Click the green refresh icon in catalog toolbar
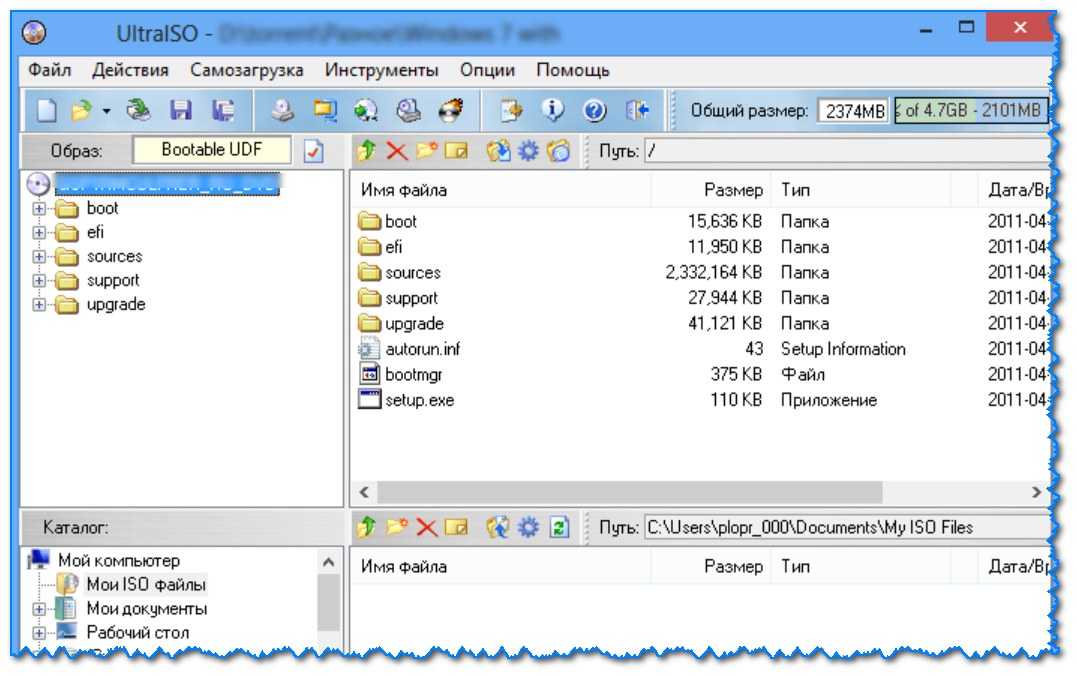Viewport: 1077px width, 676px height. tap(560, 527)
